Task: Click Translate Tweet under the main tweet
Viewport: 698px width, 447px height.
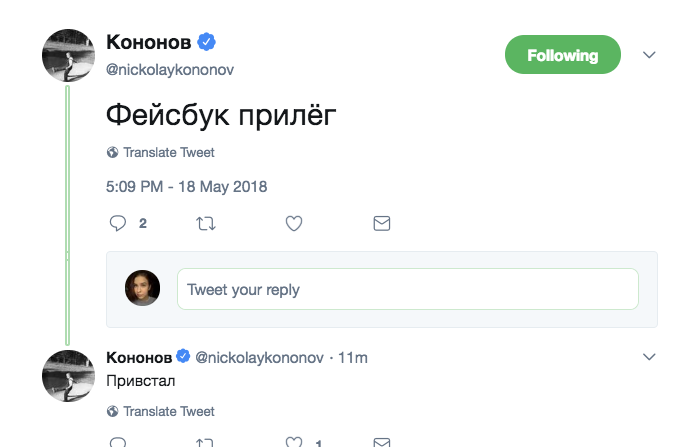Action: tap(168, 153)
